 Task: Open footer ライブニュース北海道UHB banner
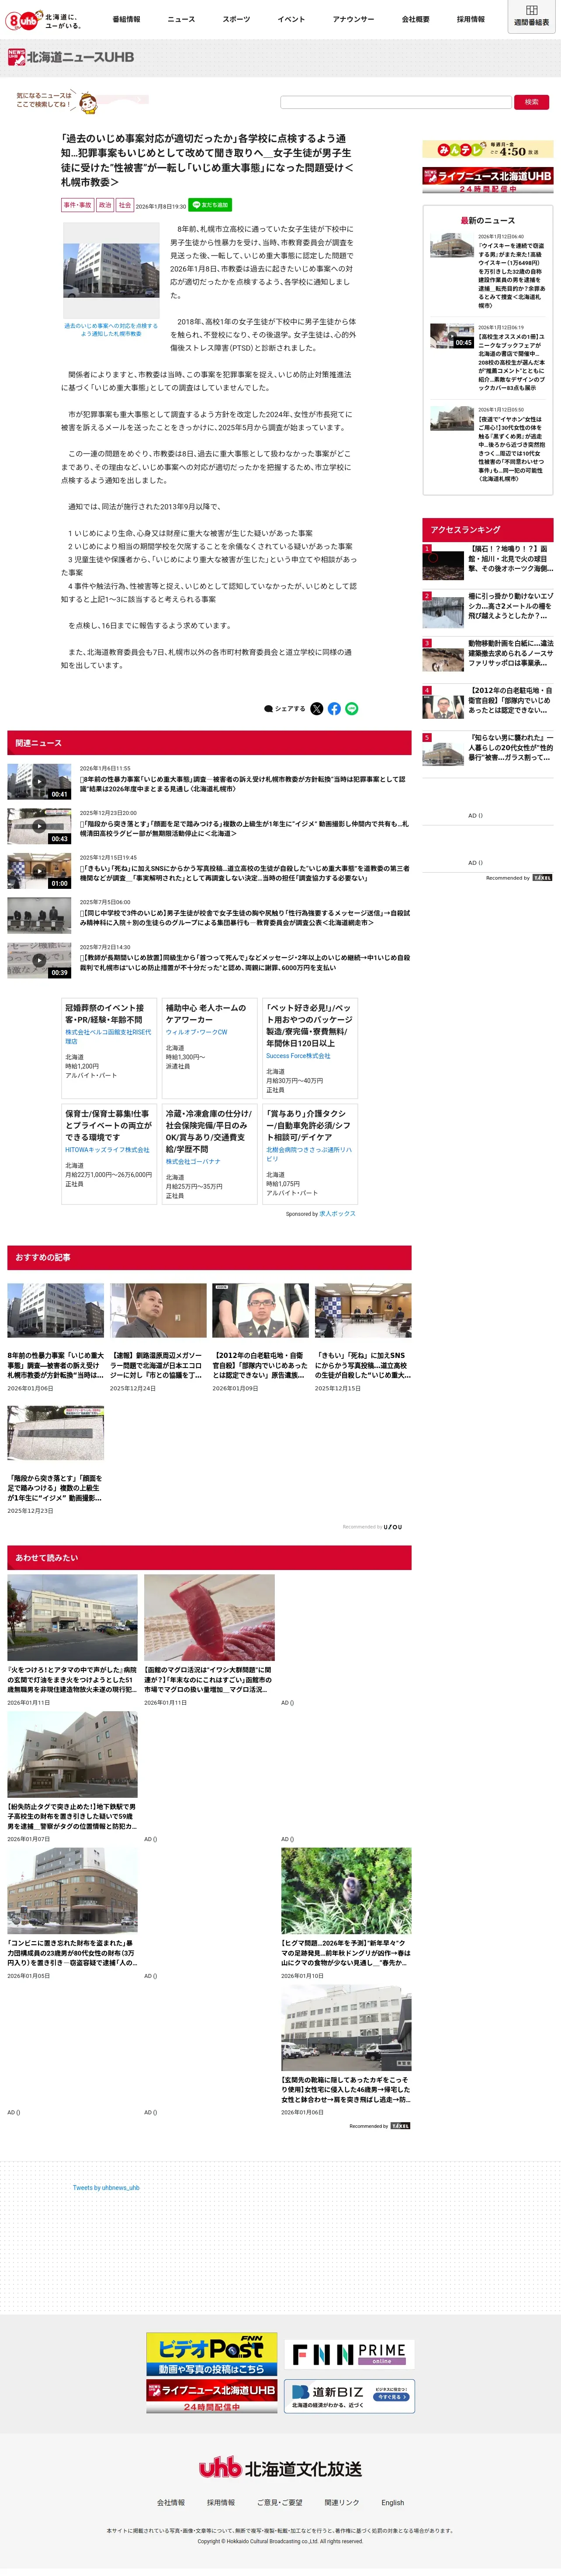tap(211, 2396)
